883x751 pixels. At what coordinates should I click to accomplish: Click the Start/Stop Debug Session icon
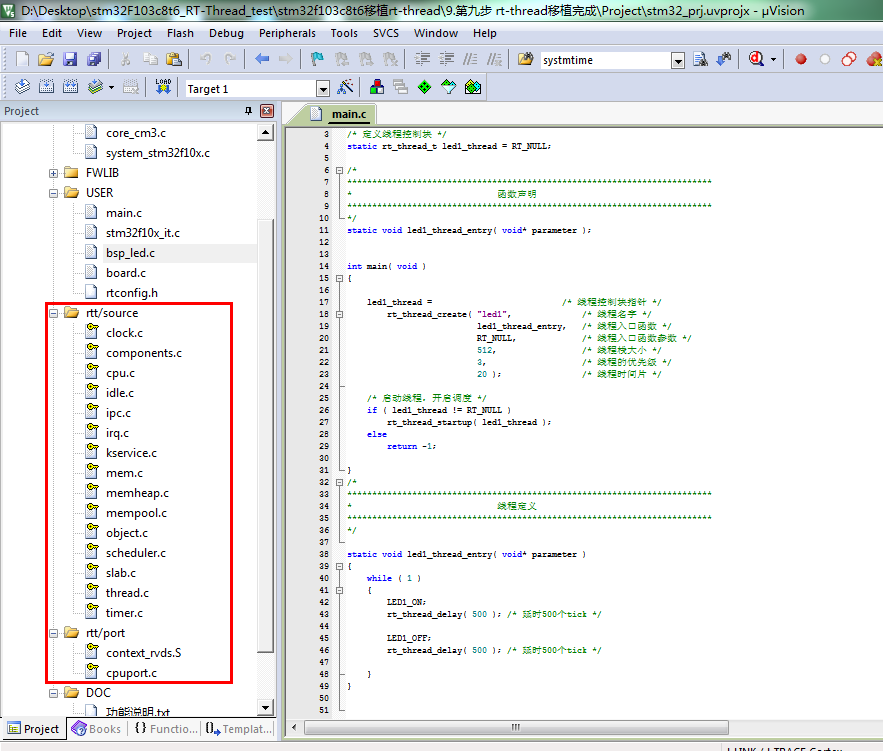[757, 60]
